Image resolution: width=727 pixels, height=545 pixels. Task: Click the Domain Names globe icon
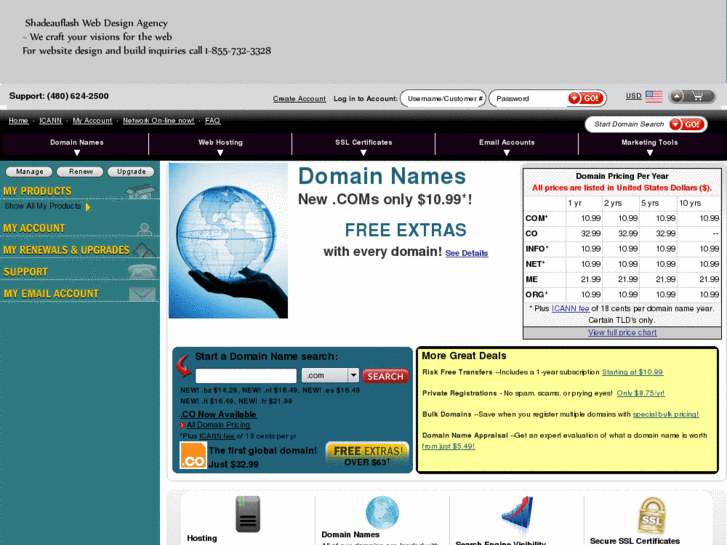coord(382,513)
